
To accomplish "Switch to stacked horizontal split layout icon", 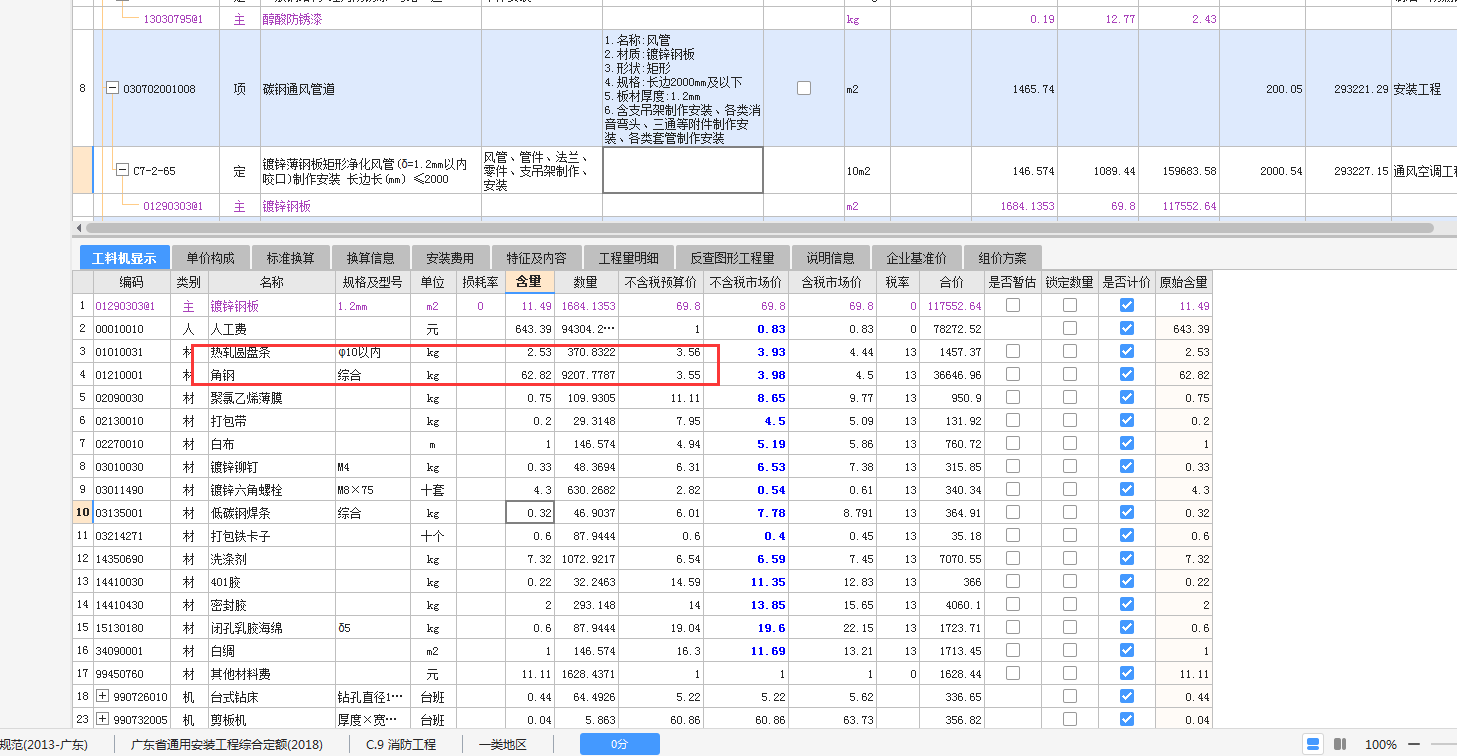I will (1311, 744).
